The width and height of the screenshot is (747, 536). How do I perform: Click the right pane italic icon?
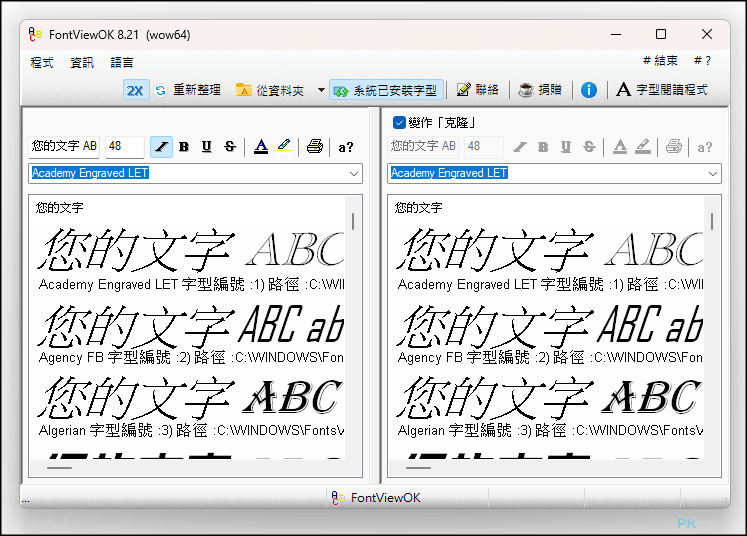pyautogui.click(x=520, y=147)
